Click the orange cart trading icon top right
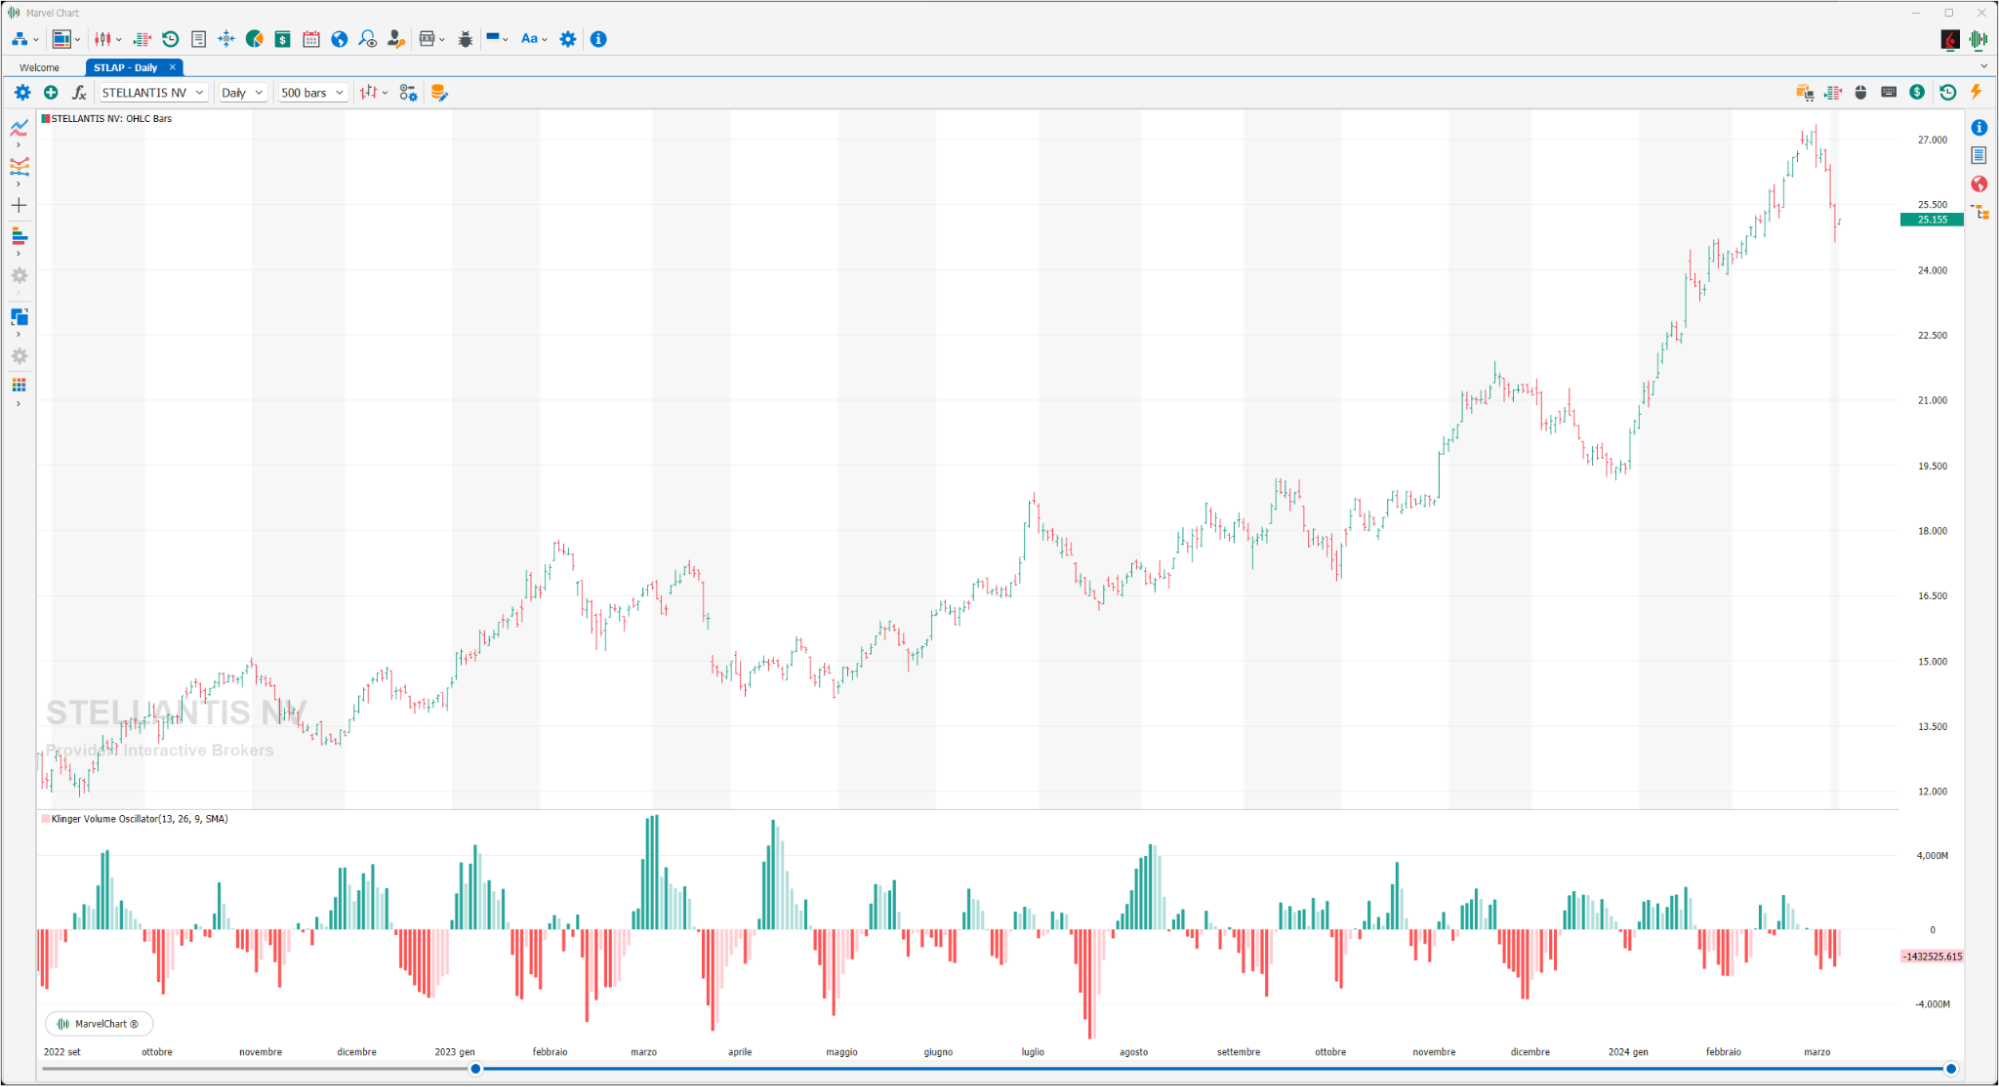Screen dimensions: 1999x1087 pyautogui.click(x=1804, y=92)
